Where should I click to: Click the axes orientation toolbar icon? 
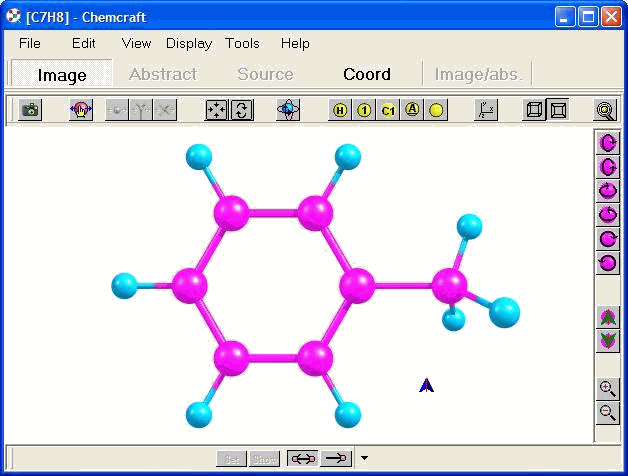pyautogui.click(x=486, y=110)
